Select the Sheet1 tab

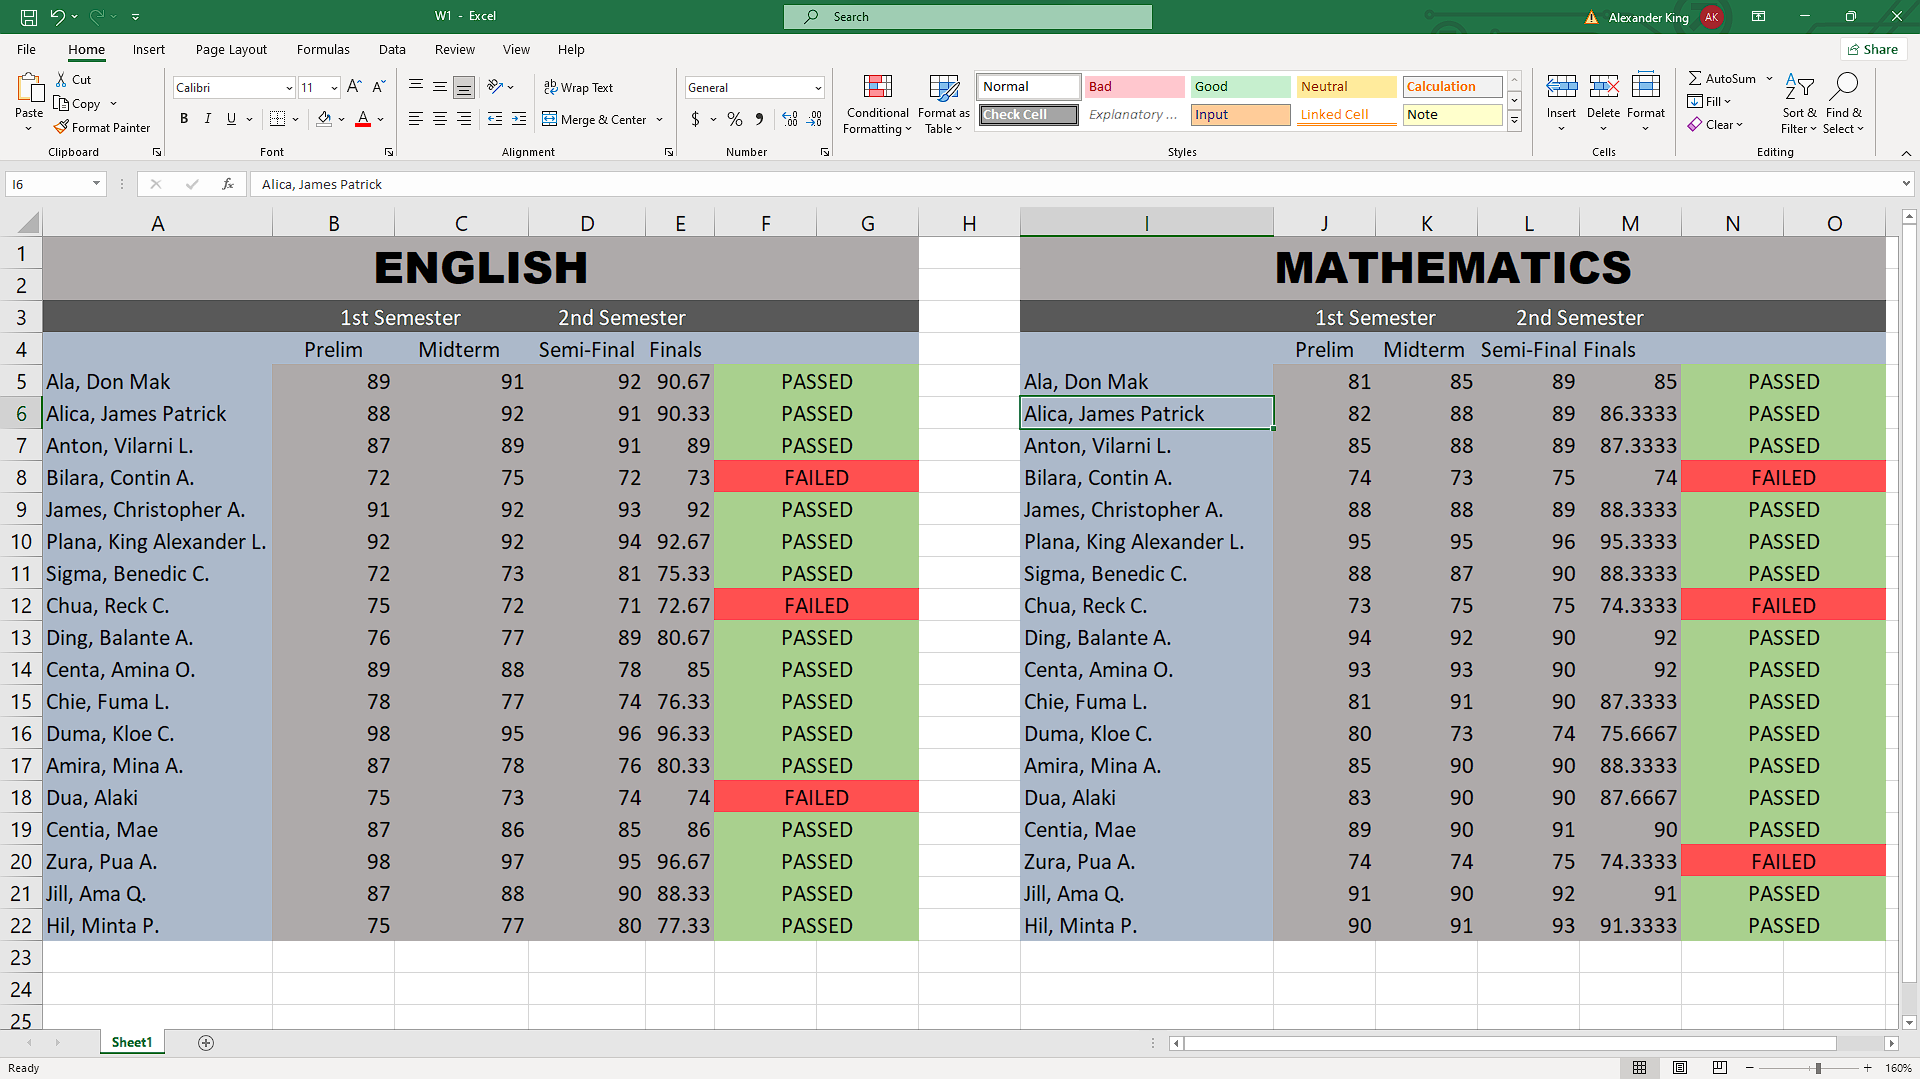click(x=132, y=1043)
